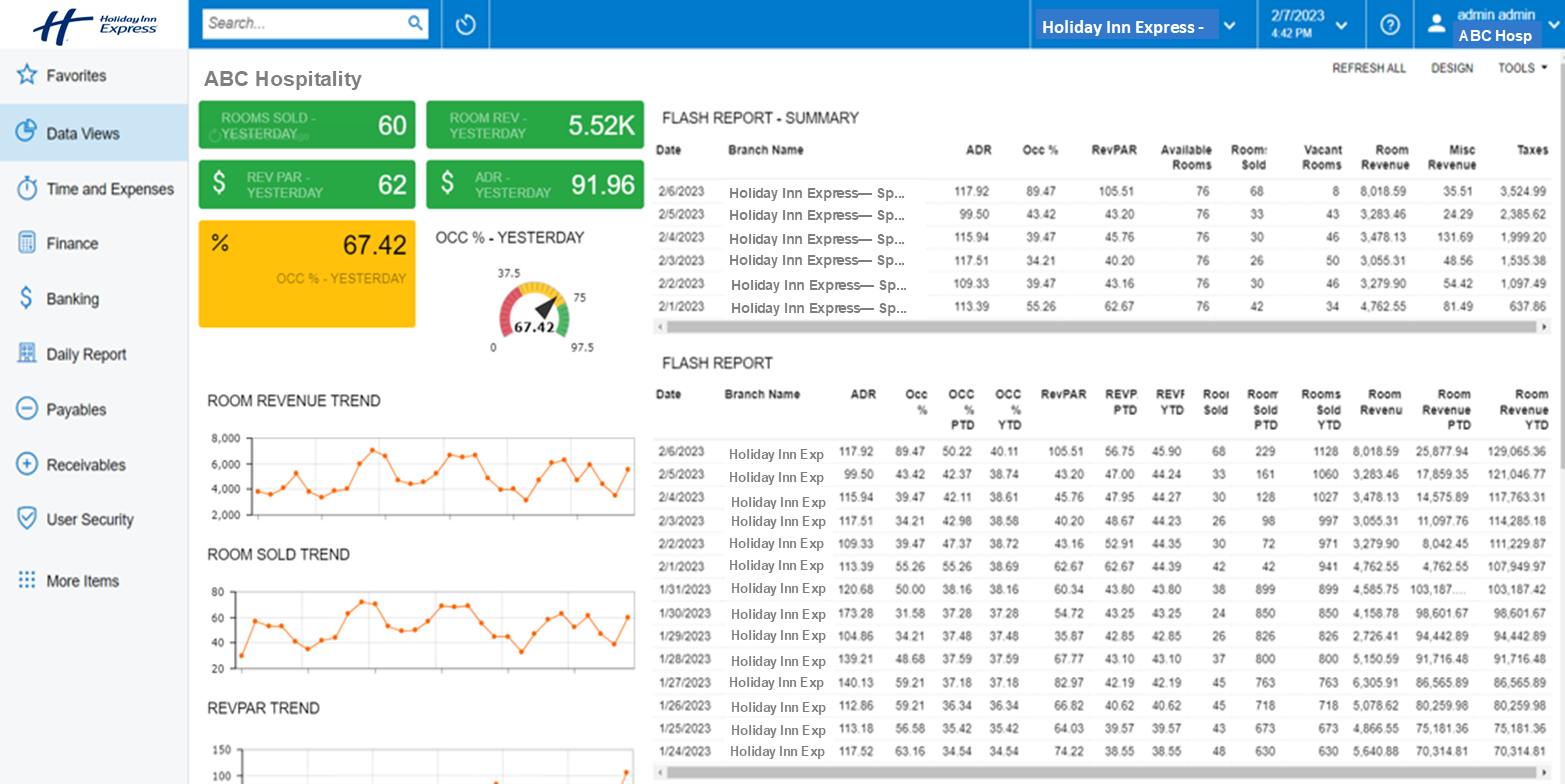This screenshot has width=1565, height=784.
Task: Click the search magnifier icon
Action: pyautogui.click(x=415, y=24)
